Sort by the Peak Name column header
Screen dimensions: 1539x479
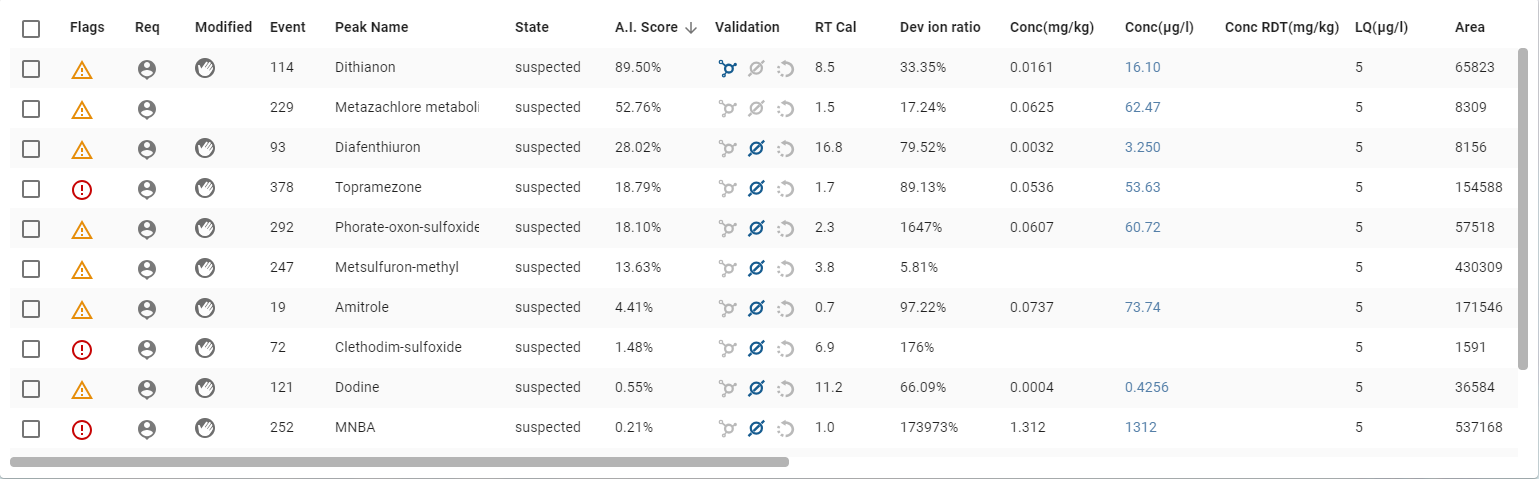tap(371, 28)
